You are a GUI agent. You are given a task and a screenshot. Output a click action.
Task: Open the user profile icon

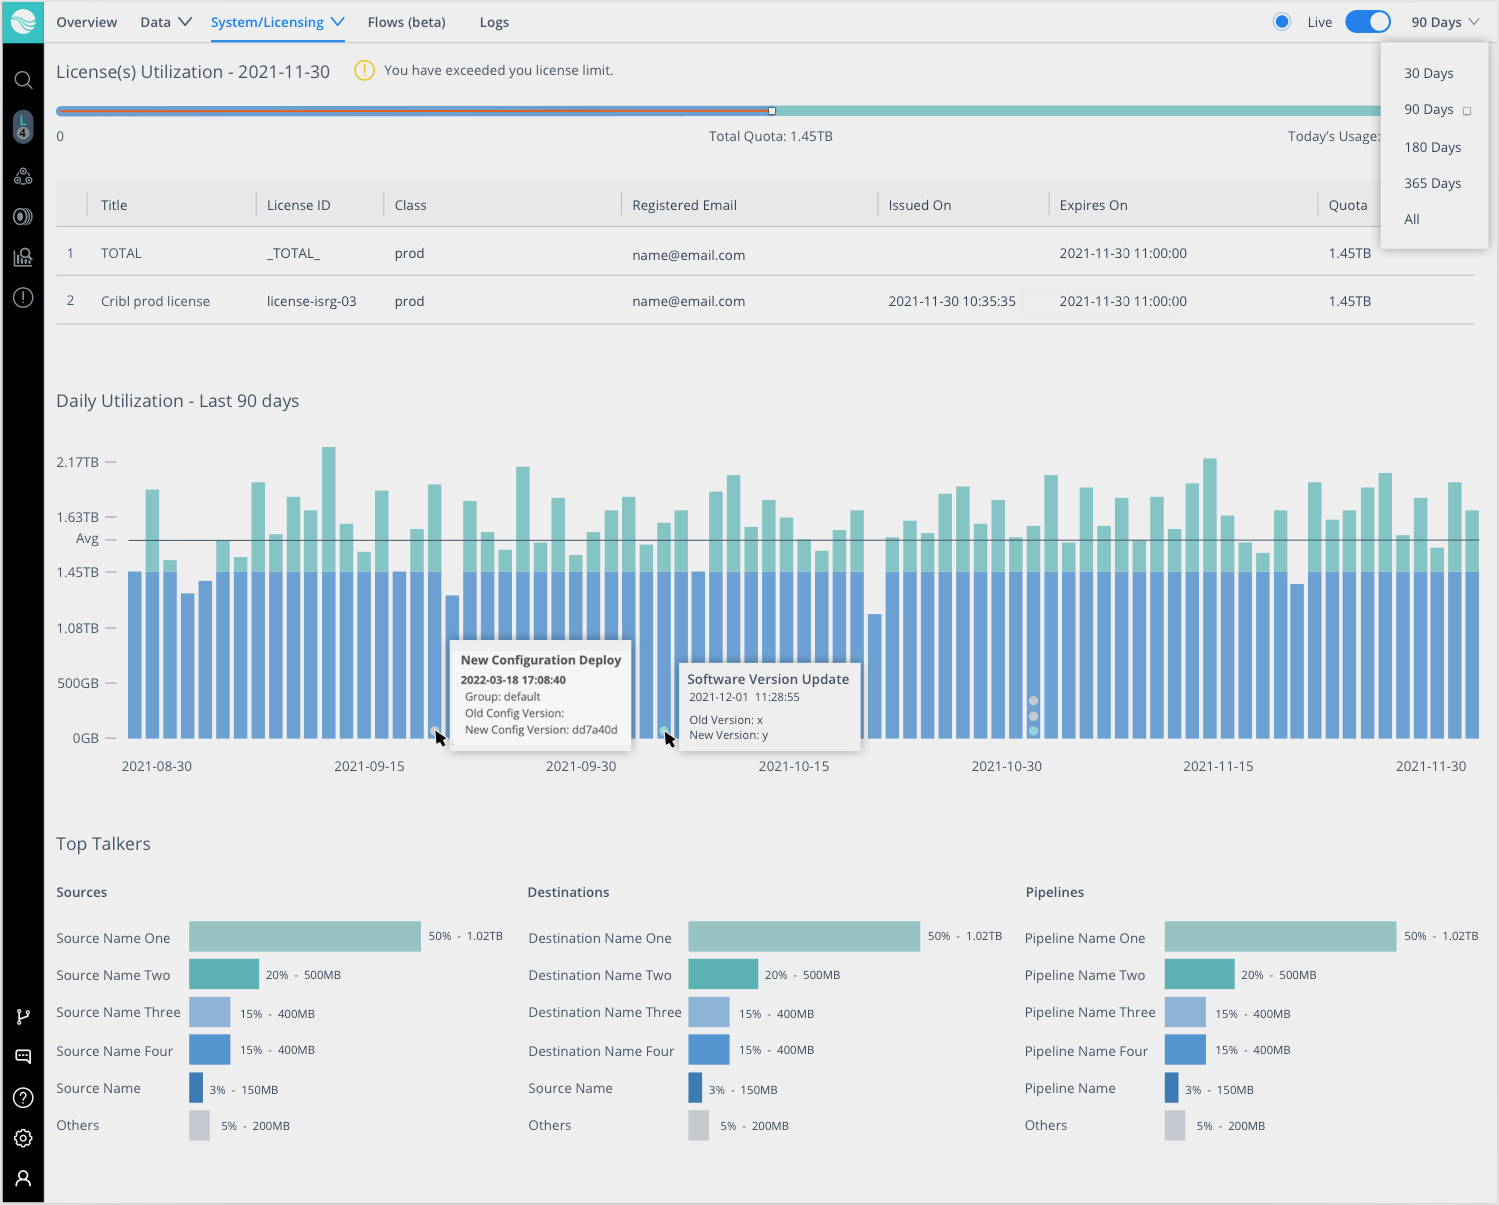23,1178
